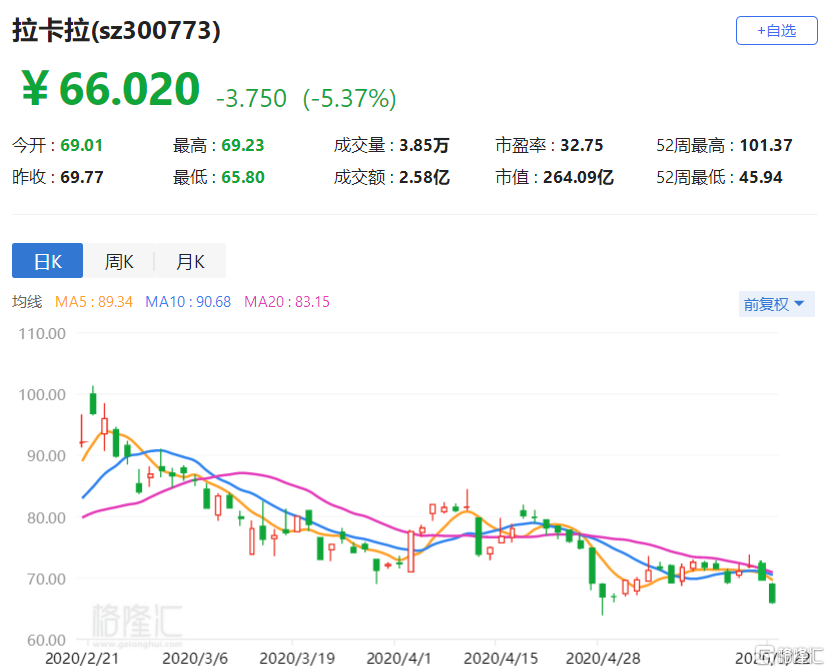The width and height of the screenshot is (830, 672).
Task: Click the 2020/4/15 date axis label
Action: [501, 659]
